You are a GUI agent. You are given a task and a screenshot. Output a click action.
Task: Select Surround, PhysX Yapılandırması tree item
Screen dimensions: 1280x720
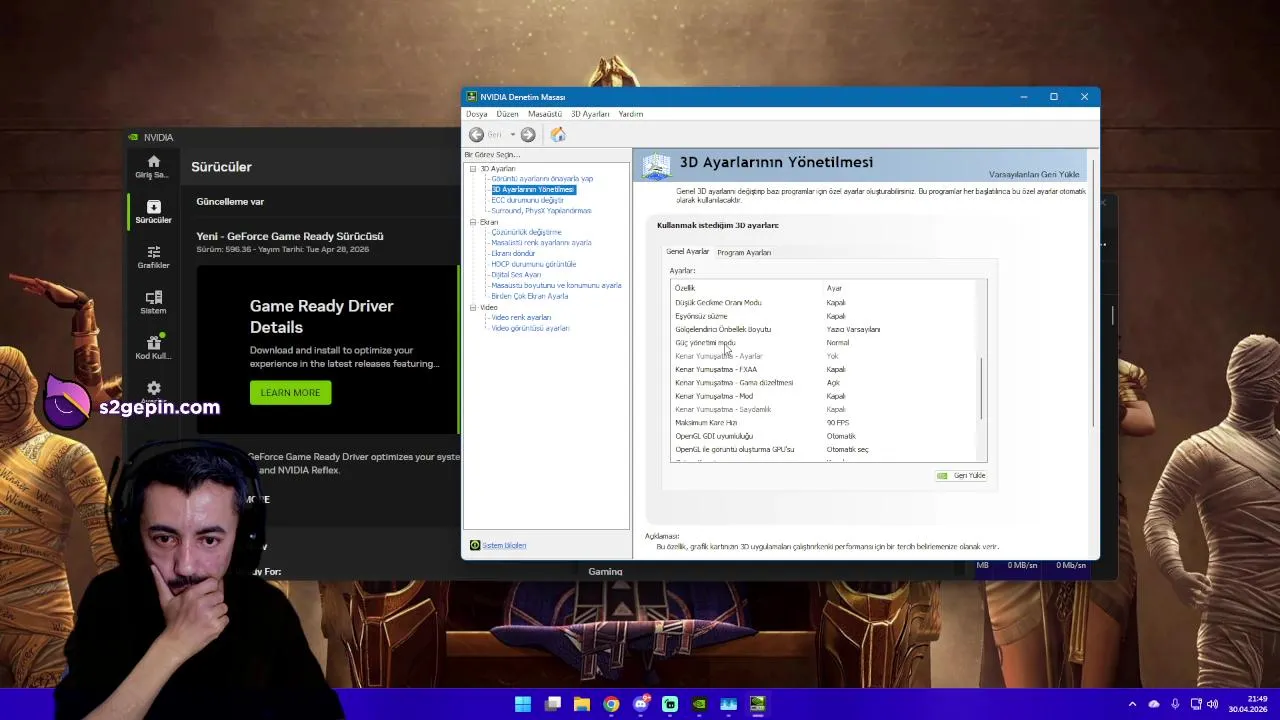(x=541, y=211)
